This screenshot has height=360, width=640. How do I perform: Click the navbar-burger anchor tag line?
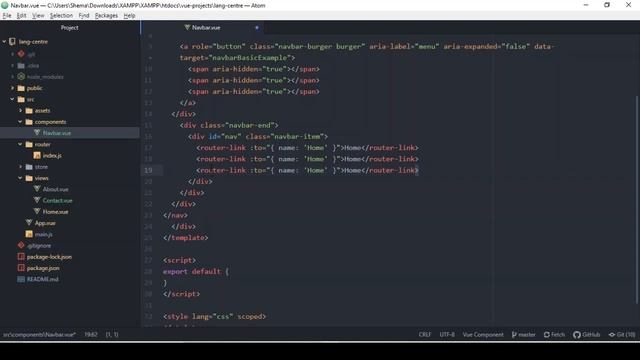(x=367, y=47)
